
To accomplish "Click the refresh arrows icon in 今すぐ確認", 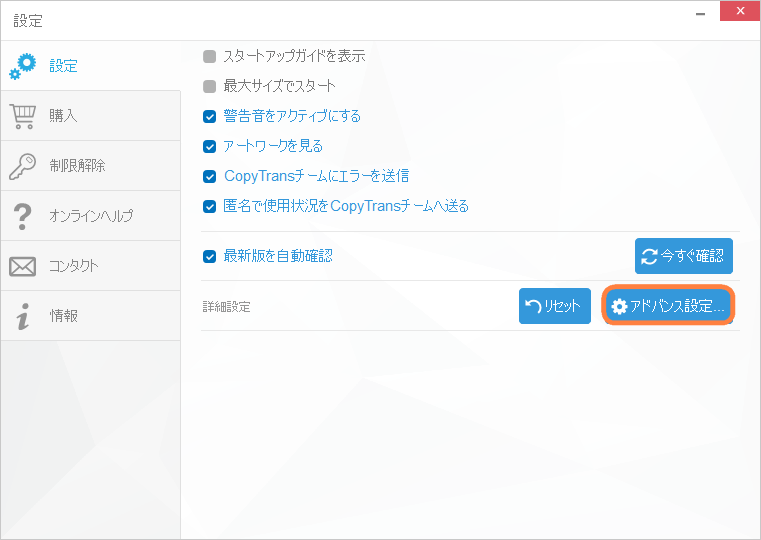I will pyautogui.click(x=649, y=256).
